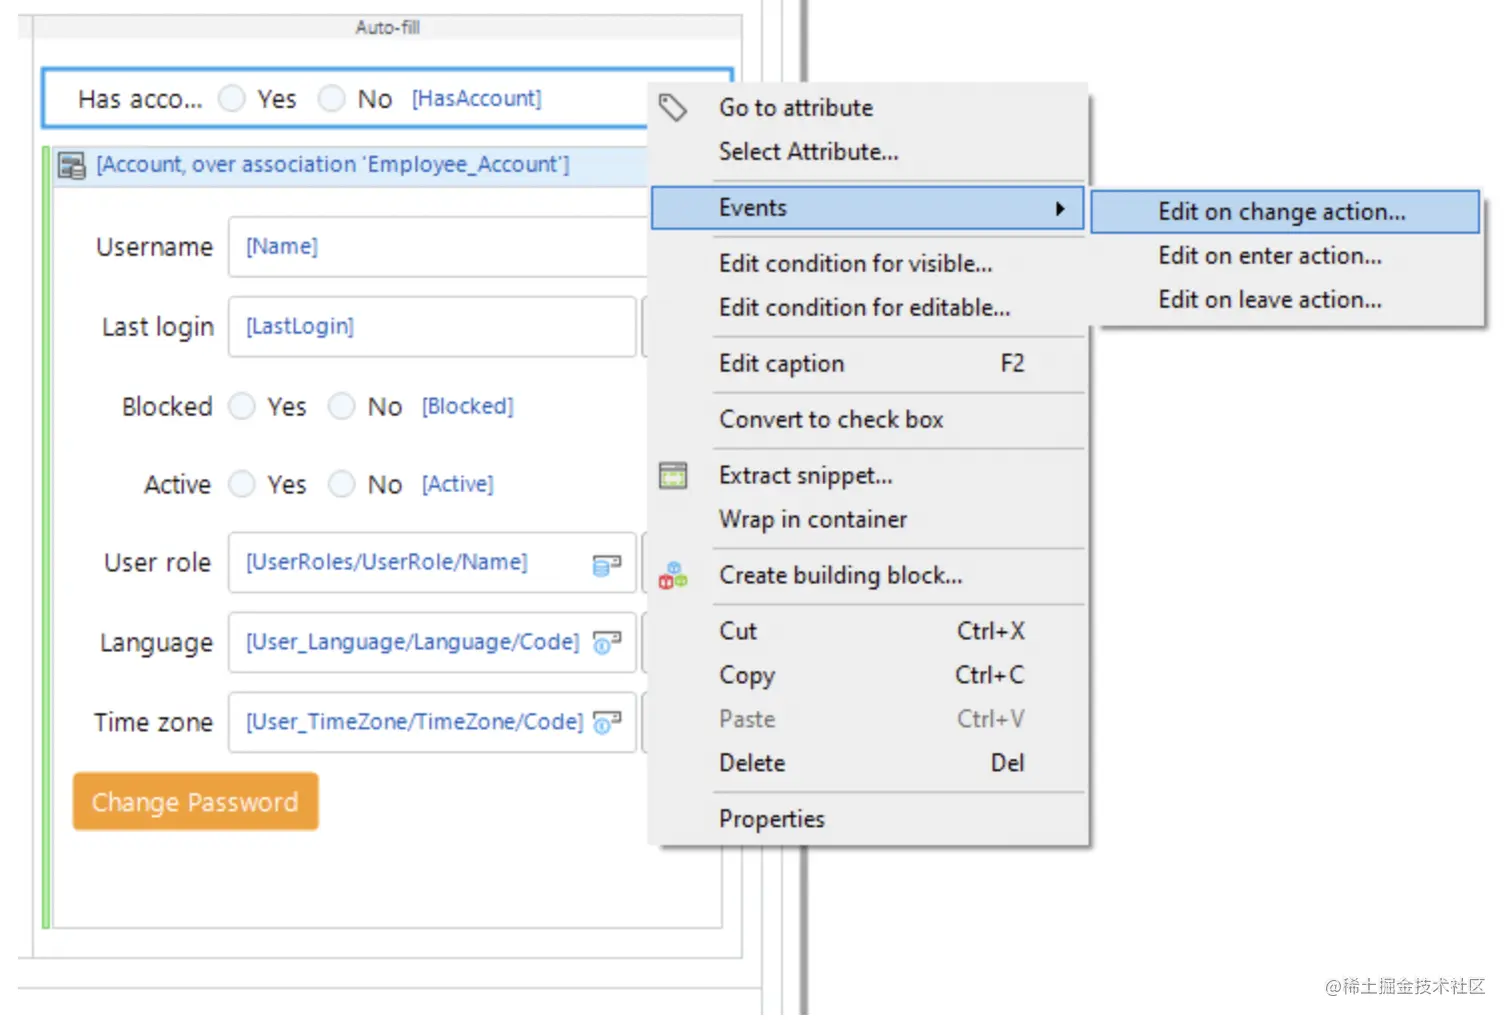Image resolution: width=1512 pixels, height=1023 pixels.
Task: Click the Extract snippet icon
Action: [x=673, y=475]
